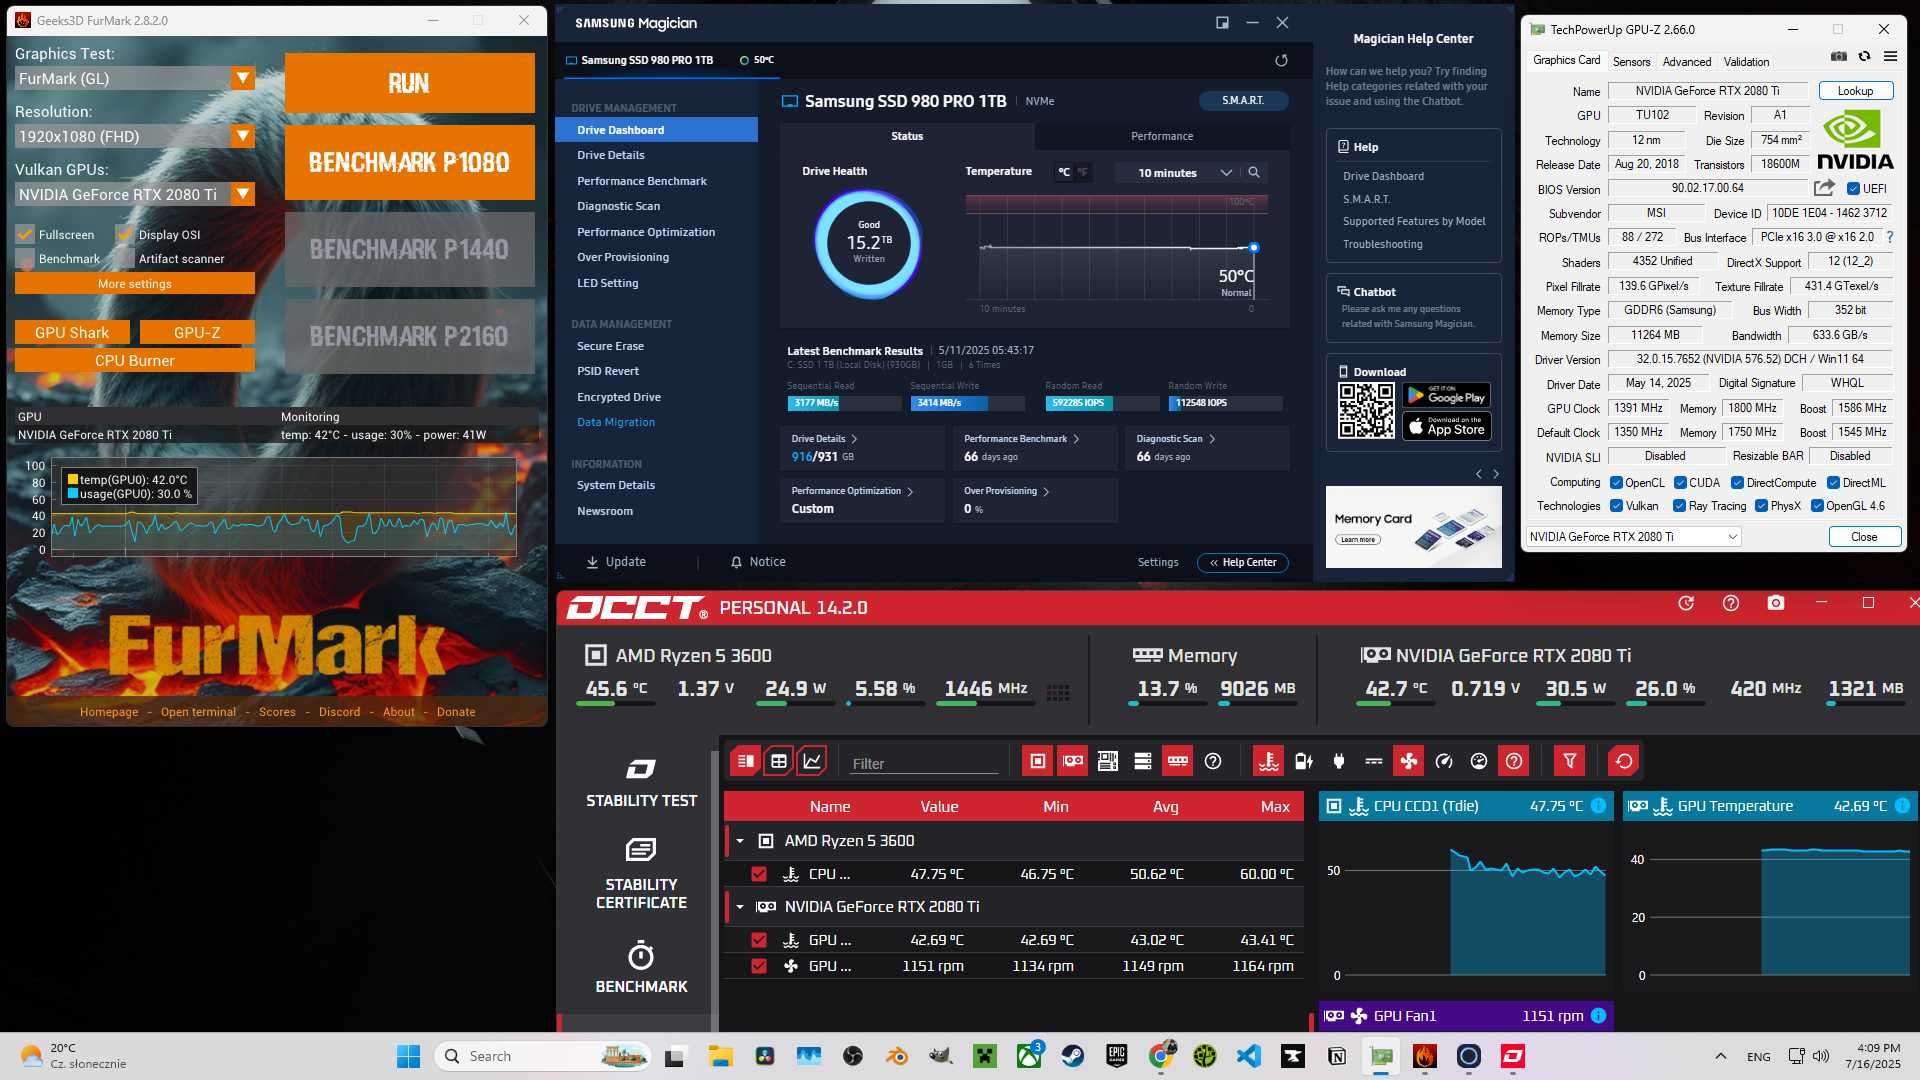Switch to GPU-Z Sensors tab
Screen dimensions: 1920x1080
click(1631, 62)
